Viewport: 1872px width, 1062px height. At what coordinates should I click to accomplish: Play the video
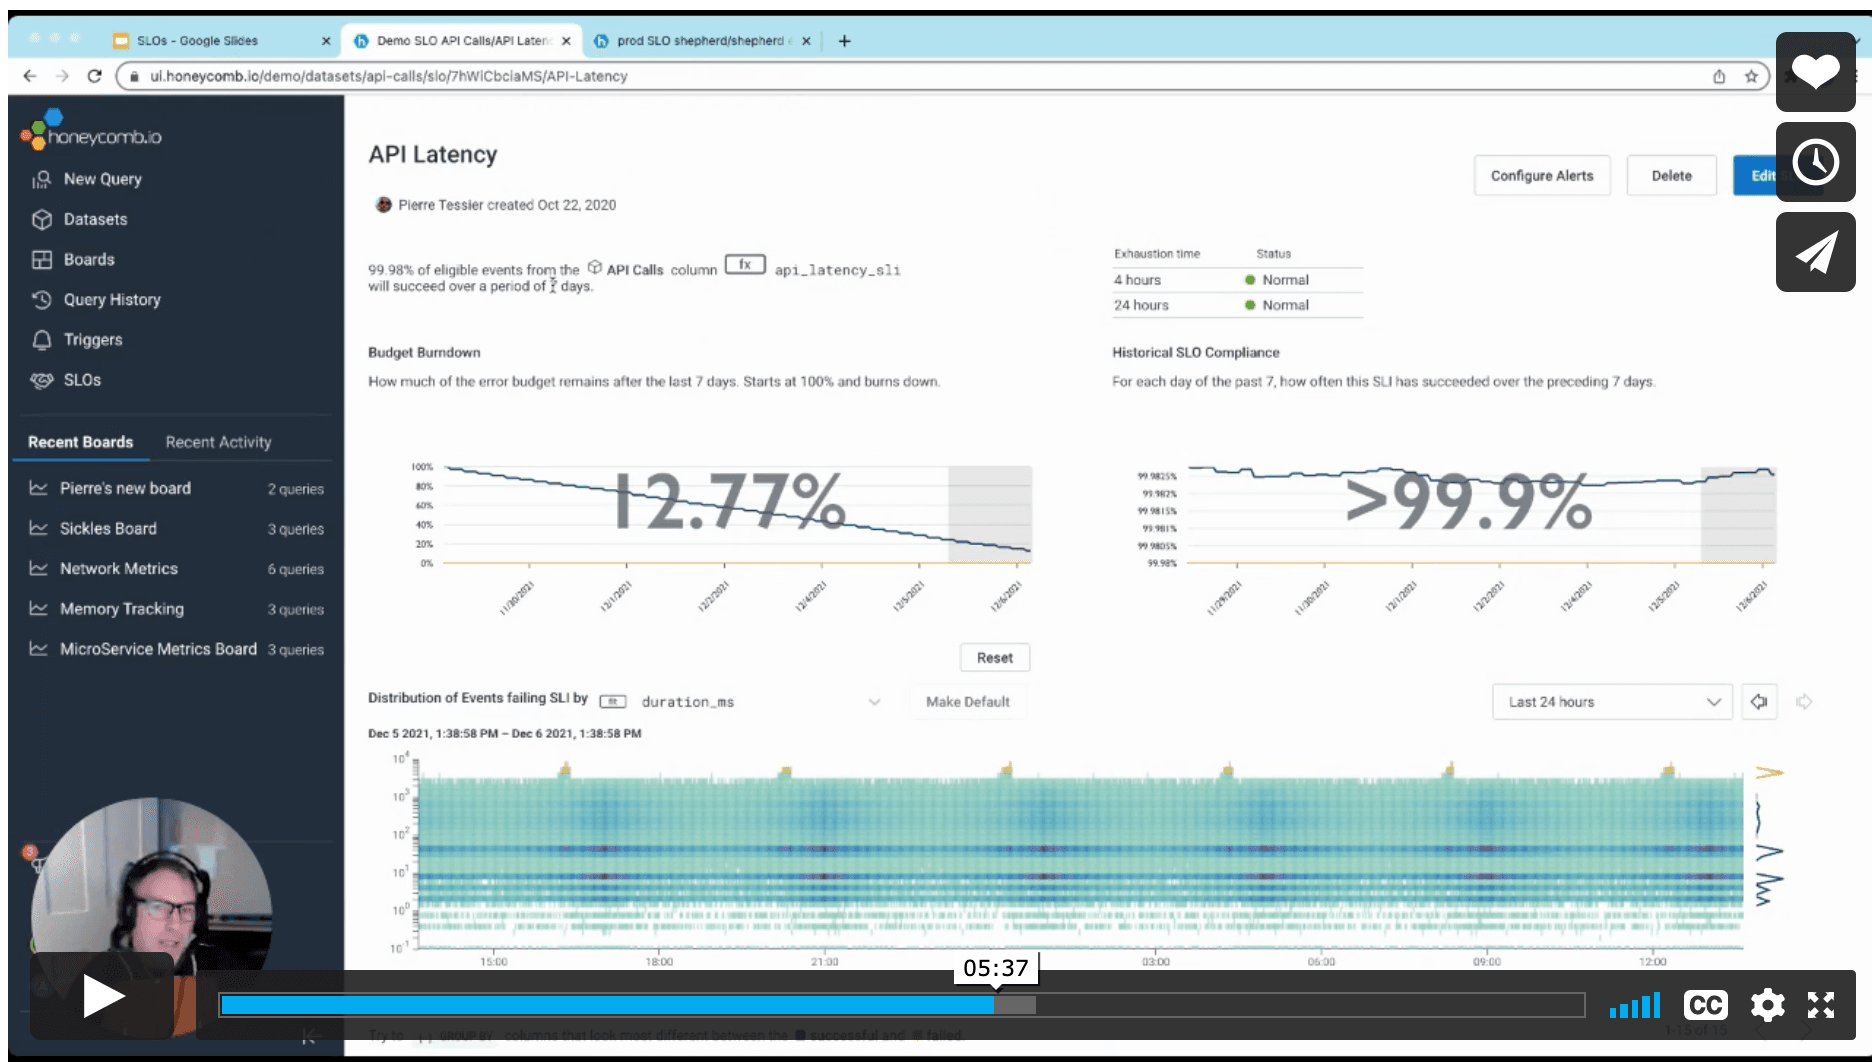pyautogui.click(x=102, y=996)
